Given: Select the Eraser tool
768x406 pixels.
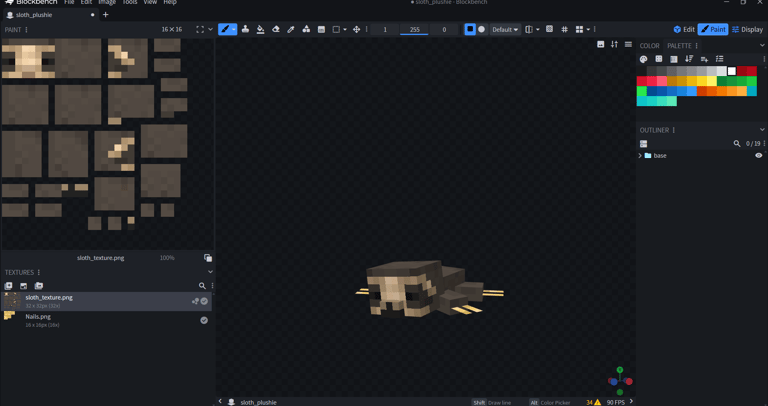Looking at the screenshot, I should coord(276,29).
